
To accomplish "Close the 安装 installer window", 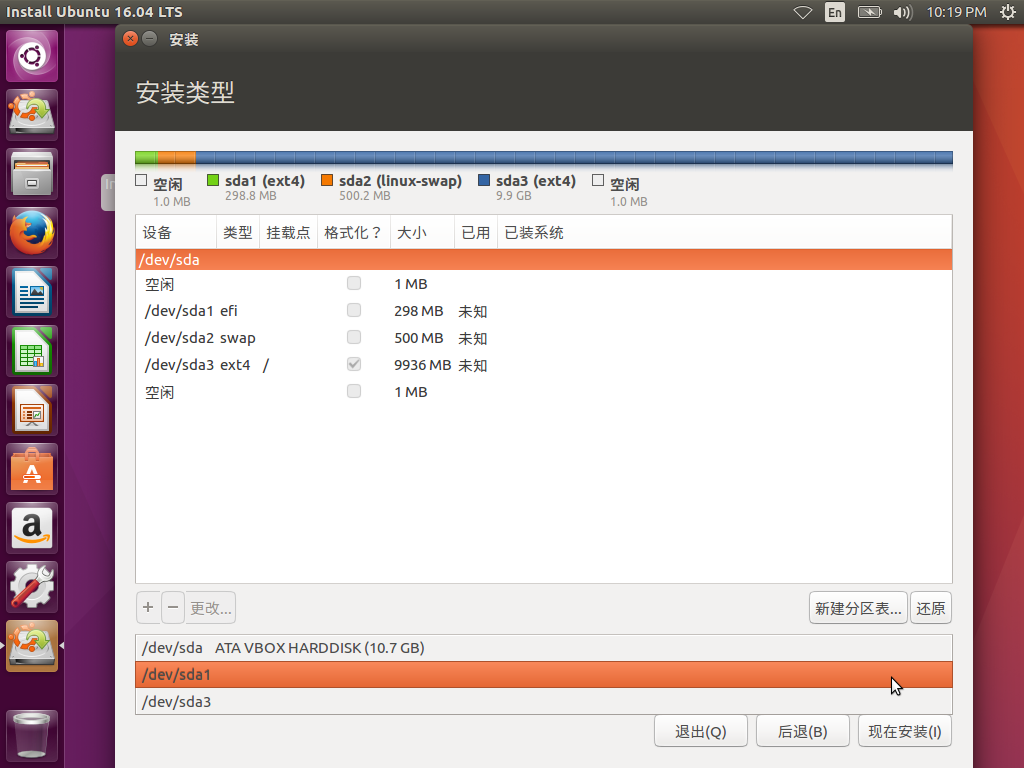I will pos(130,39).
